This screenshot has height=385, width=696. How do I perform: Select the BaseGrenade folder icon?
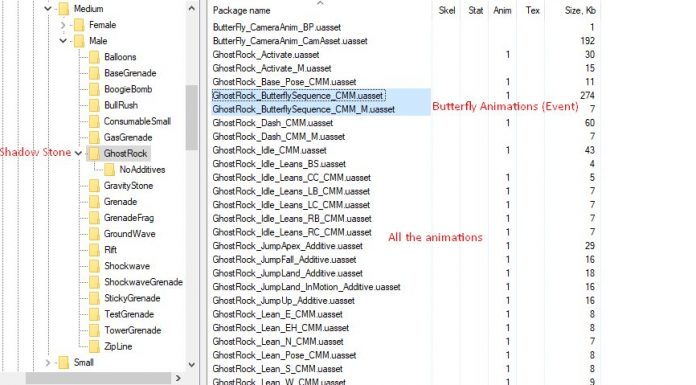(94, 73)
